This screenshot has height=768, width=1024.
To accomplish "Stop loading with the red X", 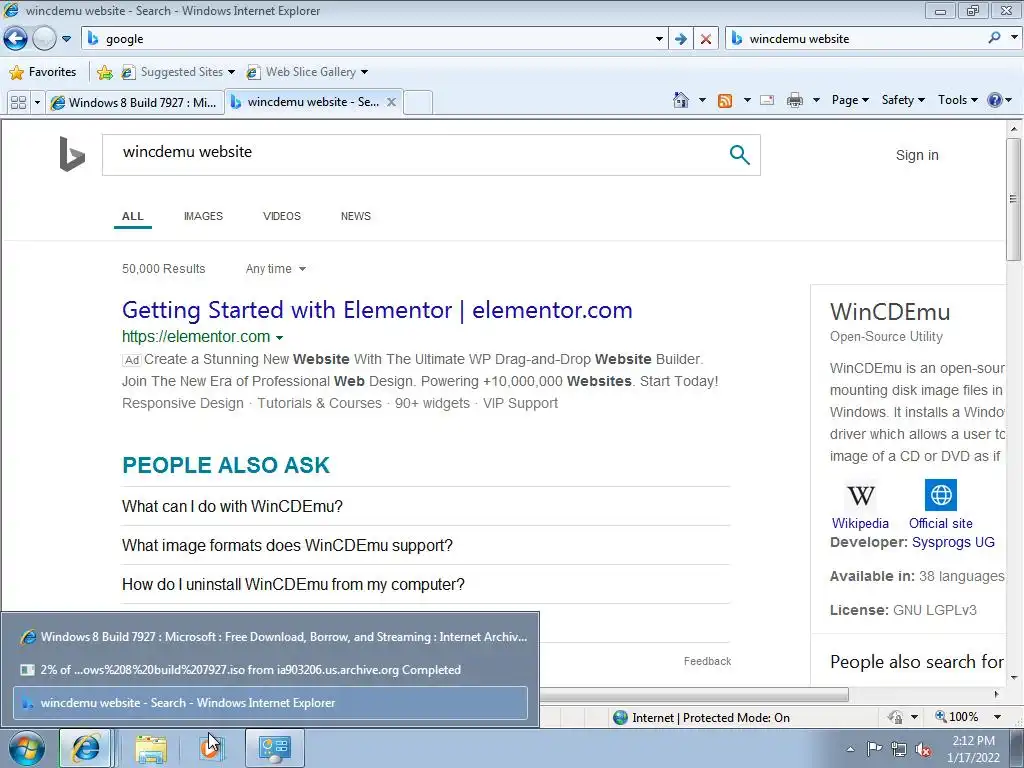I will [x=705, y=39].
